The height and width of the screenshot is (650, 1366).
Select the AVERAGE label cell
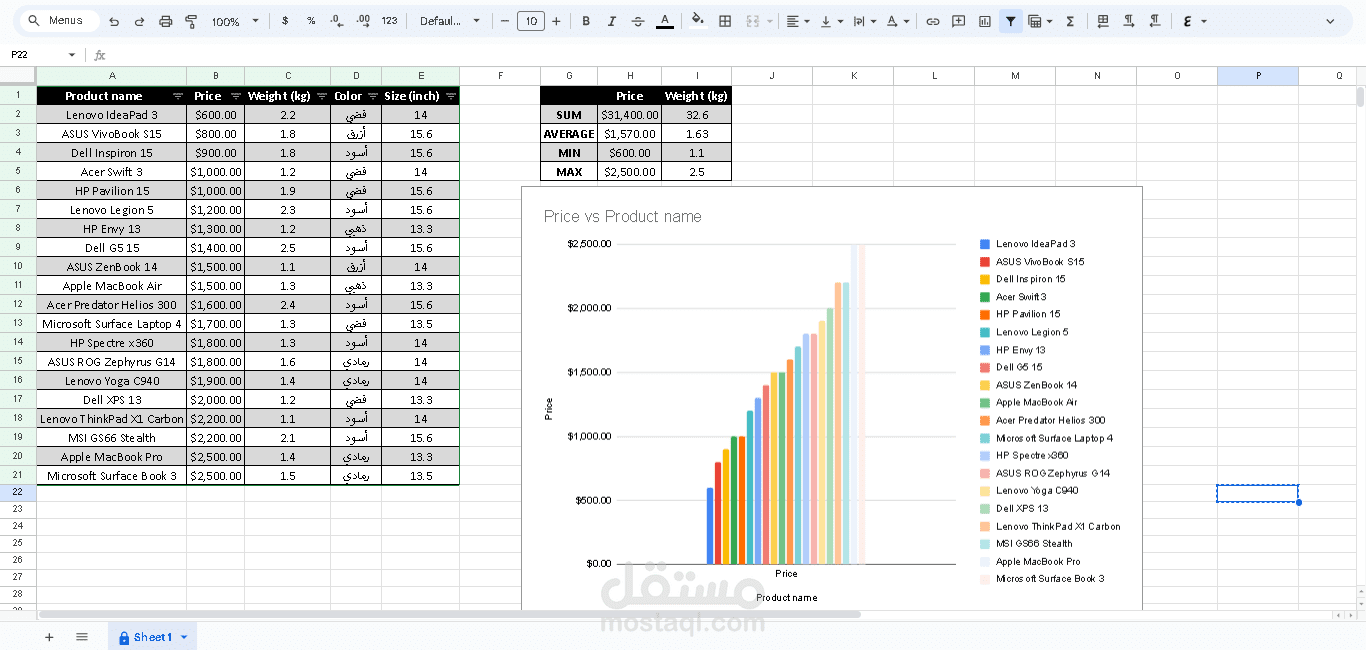[x=569, y=134]
